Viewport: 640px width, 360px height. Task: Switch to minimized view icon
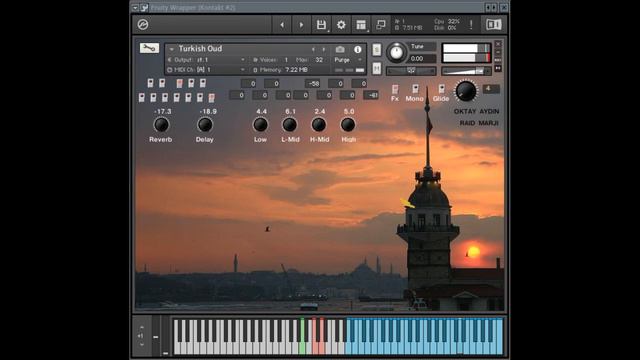click(380, 25)
